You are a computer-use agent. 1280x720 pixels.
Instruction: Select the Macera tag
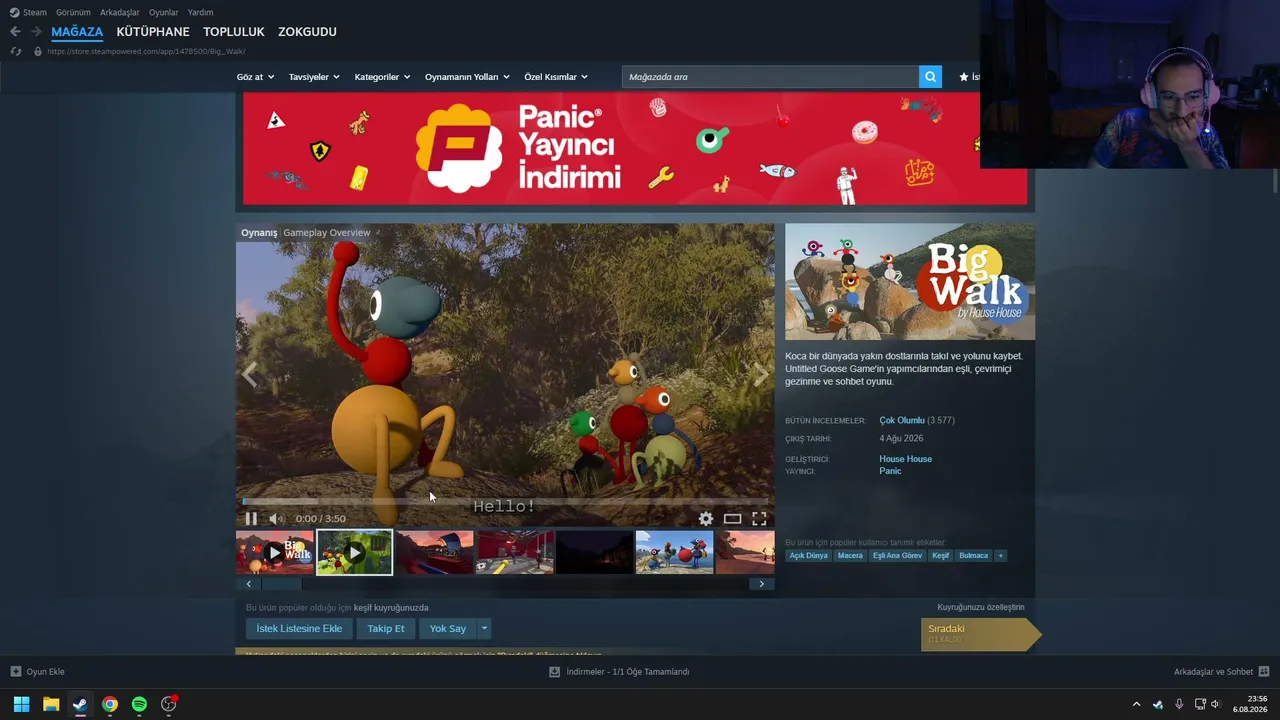tap(850, 556)
